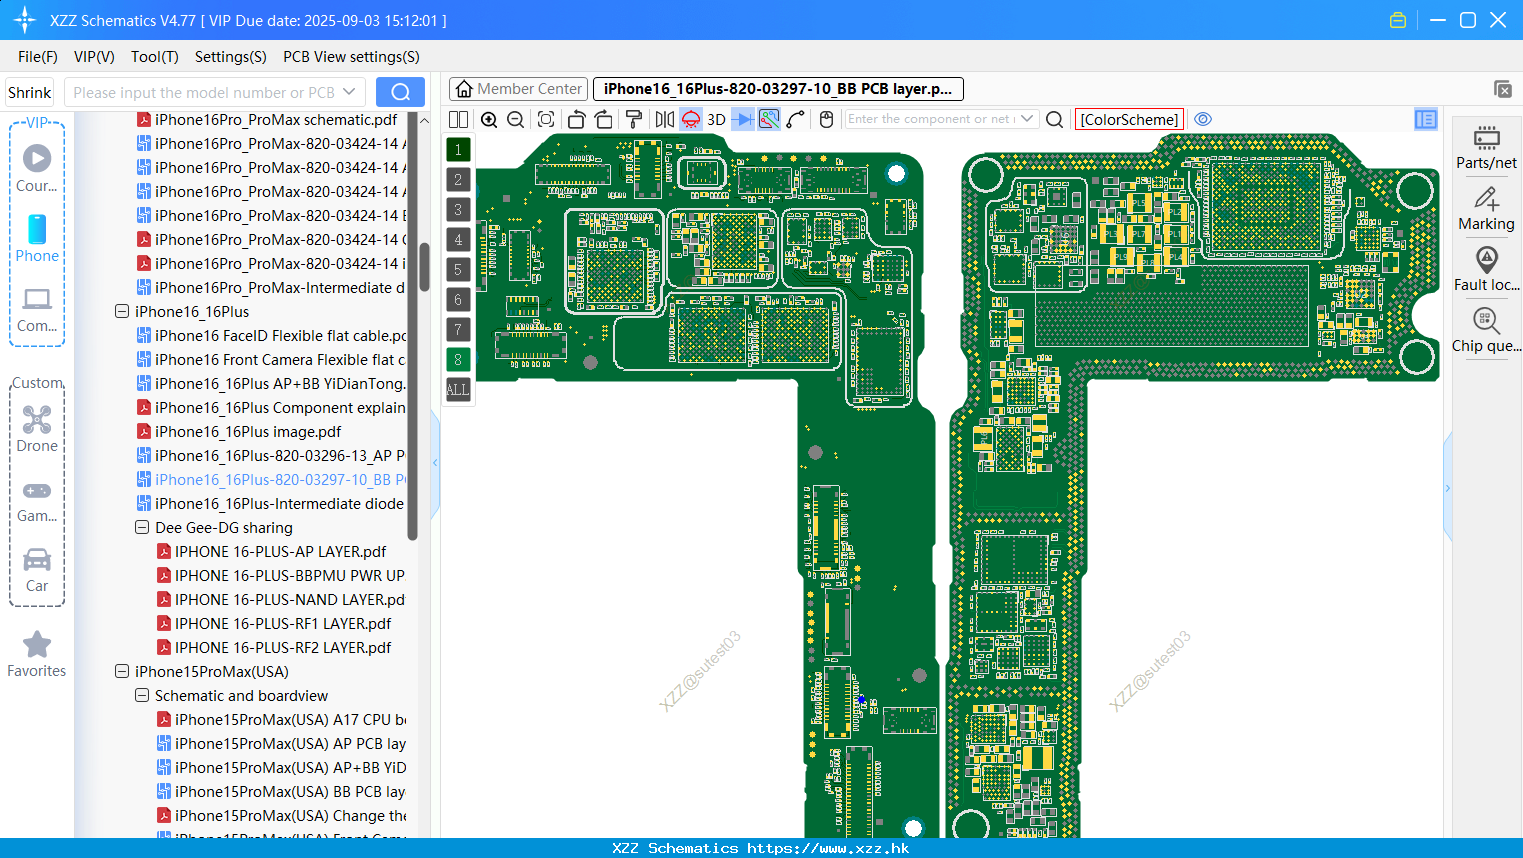
Task: Collapse the iPhone16_16Plus tree node
Action: 122,312
